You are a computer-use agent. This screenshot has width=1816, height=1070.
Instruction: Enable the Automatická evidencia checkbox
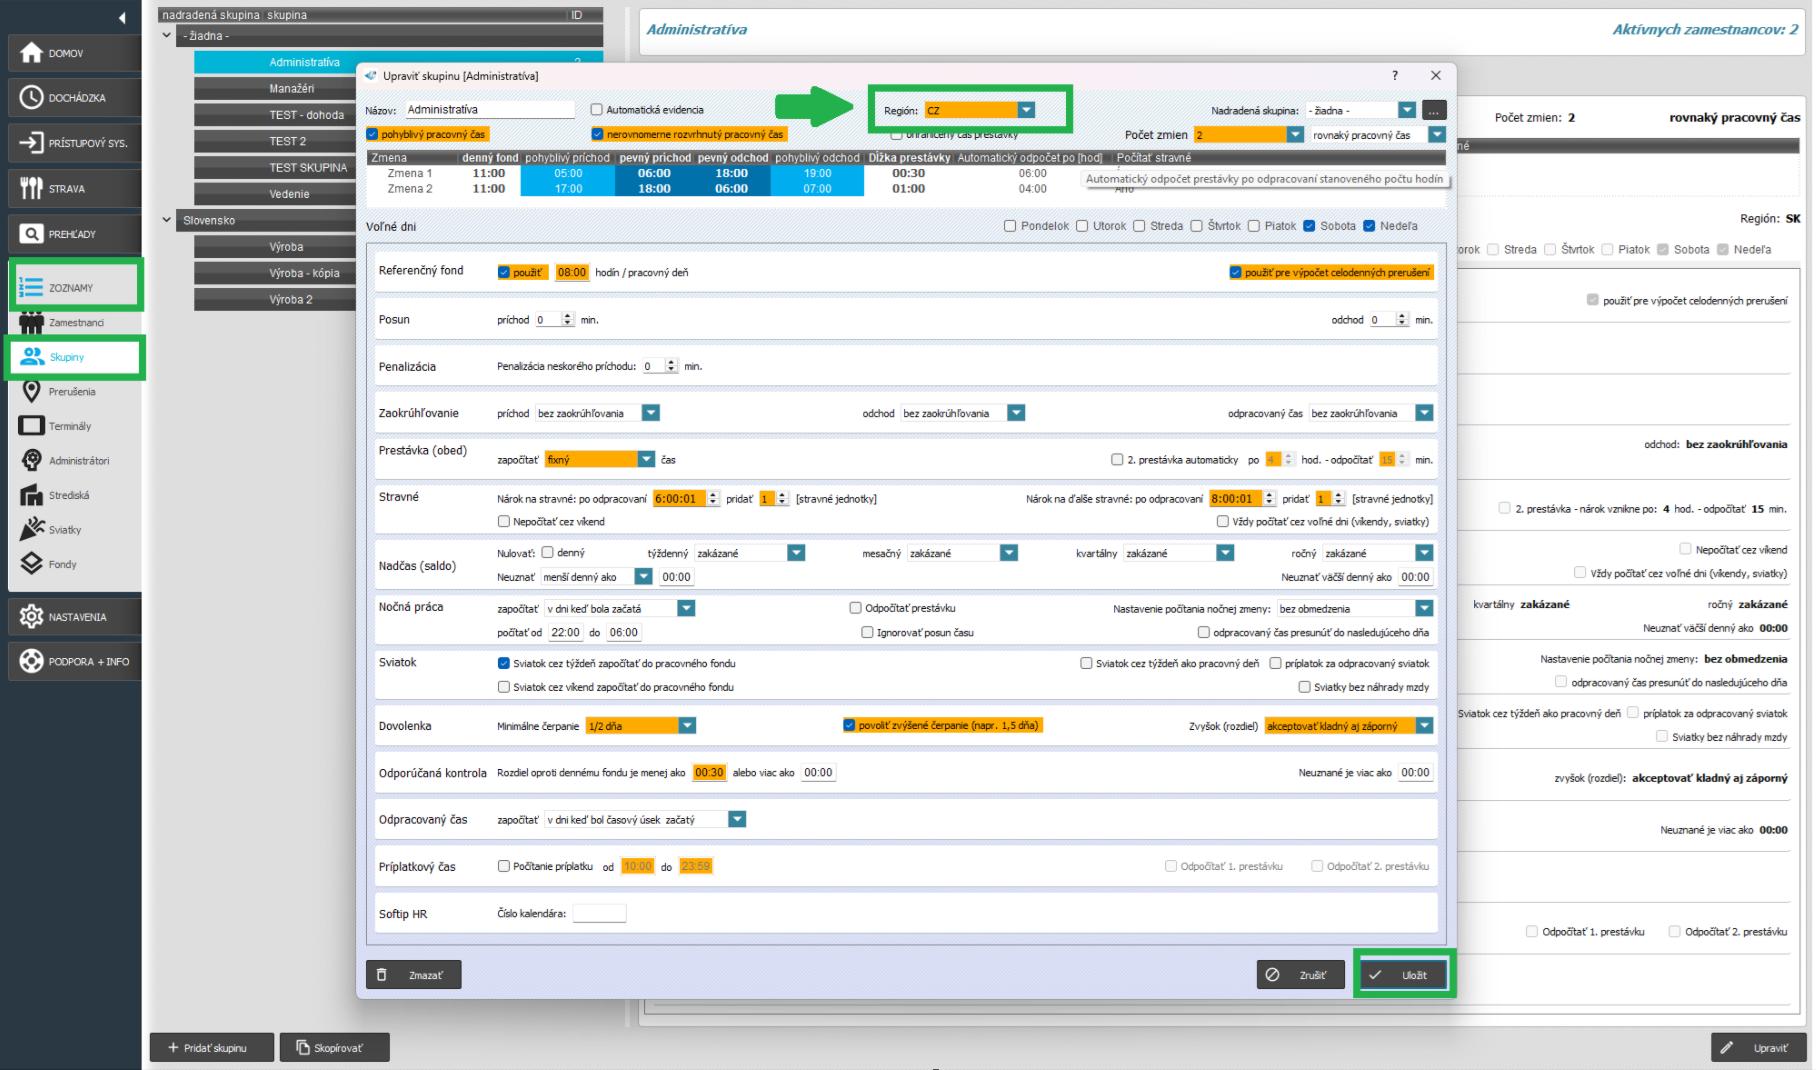click(x=597, y=110)
